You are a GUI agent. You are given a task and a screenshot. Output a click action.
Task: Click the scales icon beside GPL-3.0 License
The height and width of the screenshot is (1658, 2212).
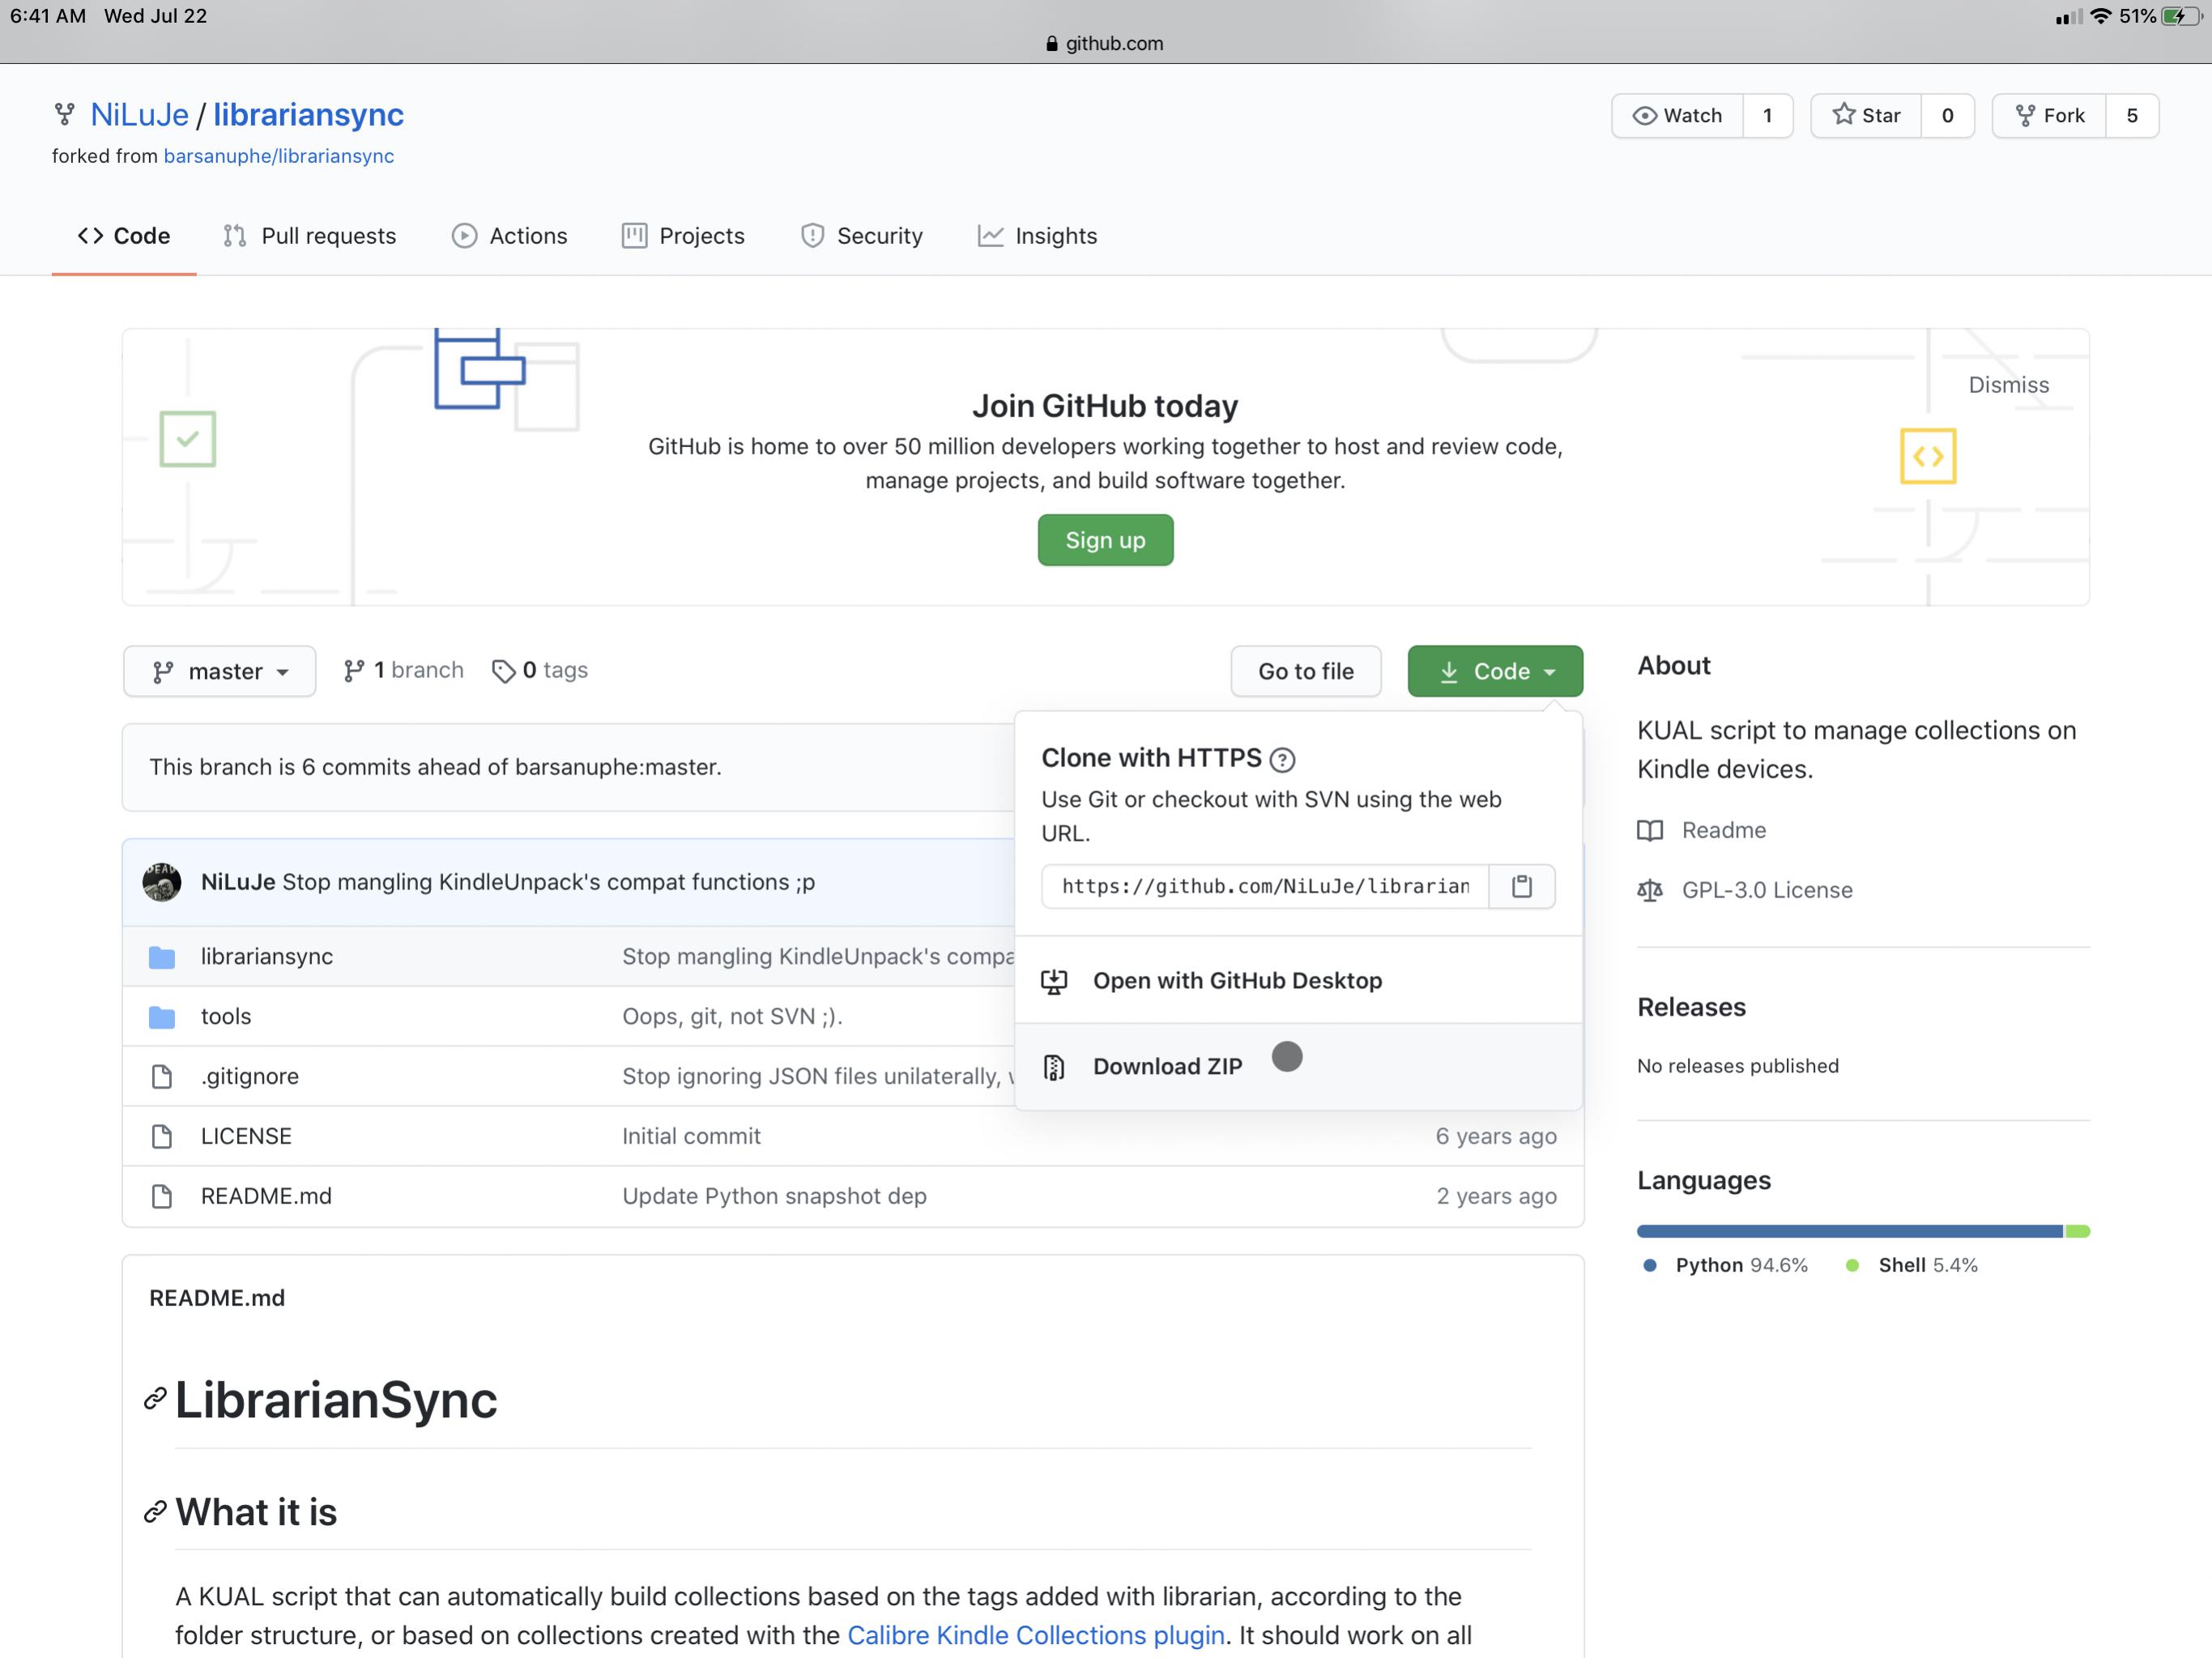[1650, 890]
